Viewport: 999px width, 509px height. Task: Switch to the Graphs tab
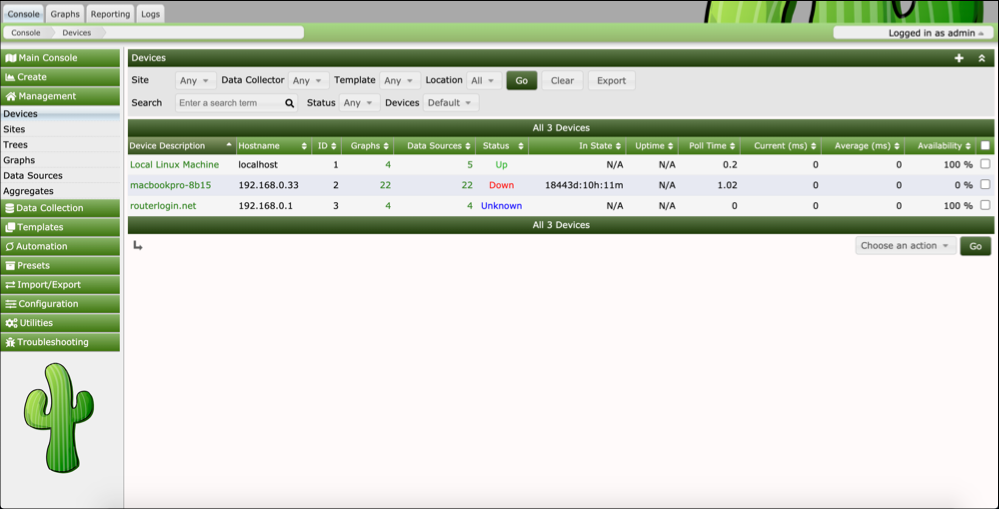pos(65,13)
